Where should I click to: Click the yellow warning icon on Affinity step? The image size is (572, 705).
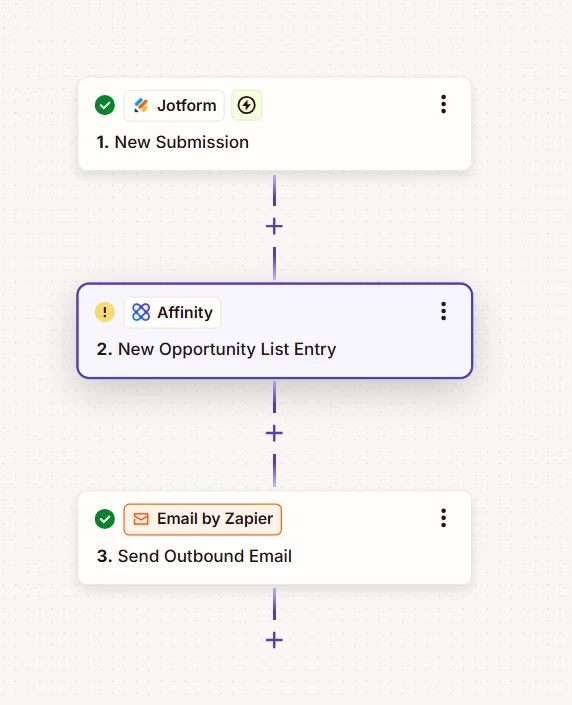(x=105, y=312)
